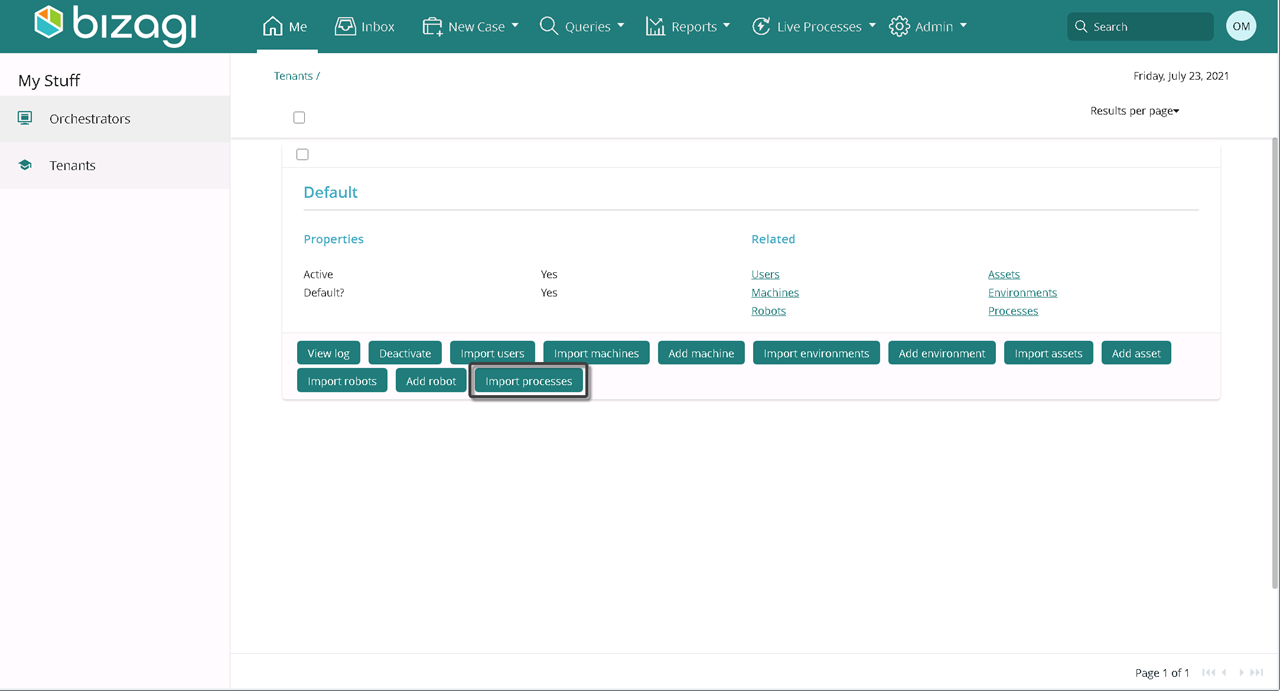Click the Import processes button
This screenshot has height=691, width=1280.
[x=529, y=381]
